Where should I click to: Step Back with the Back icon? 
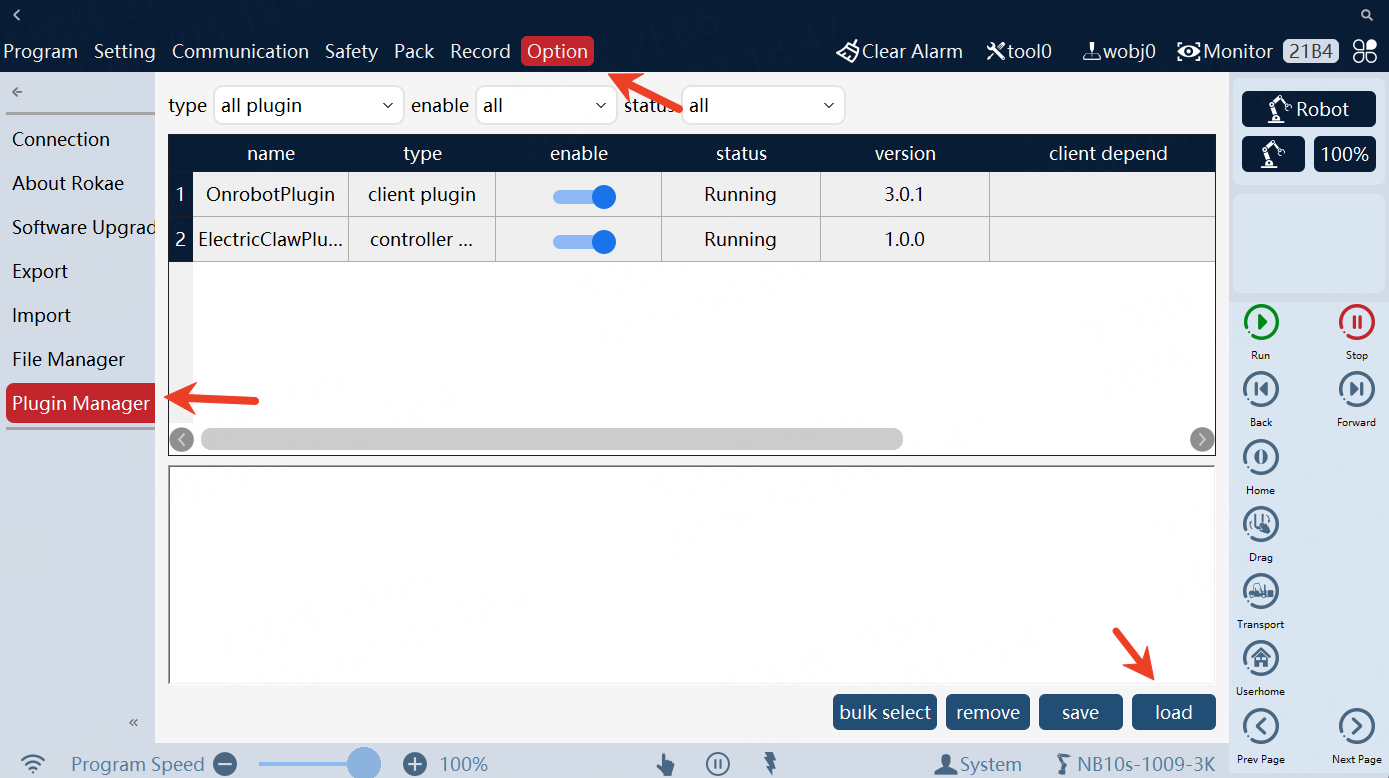[x=1261, y=389]
